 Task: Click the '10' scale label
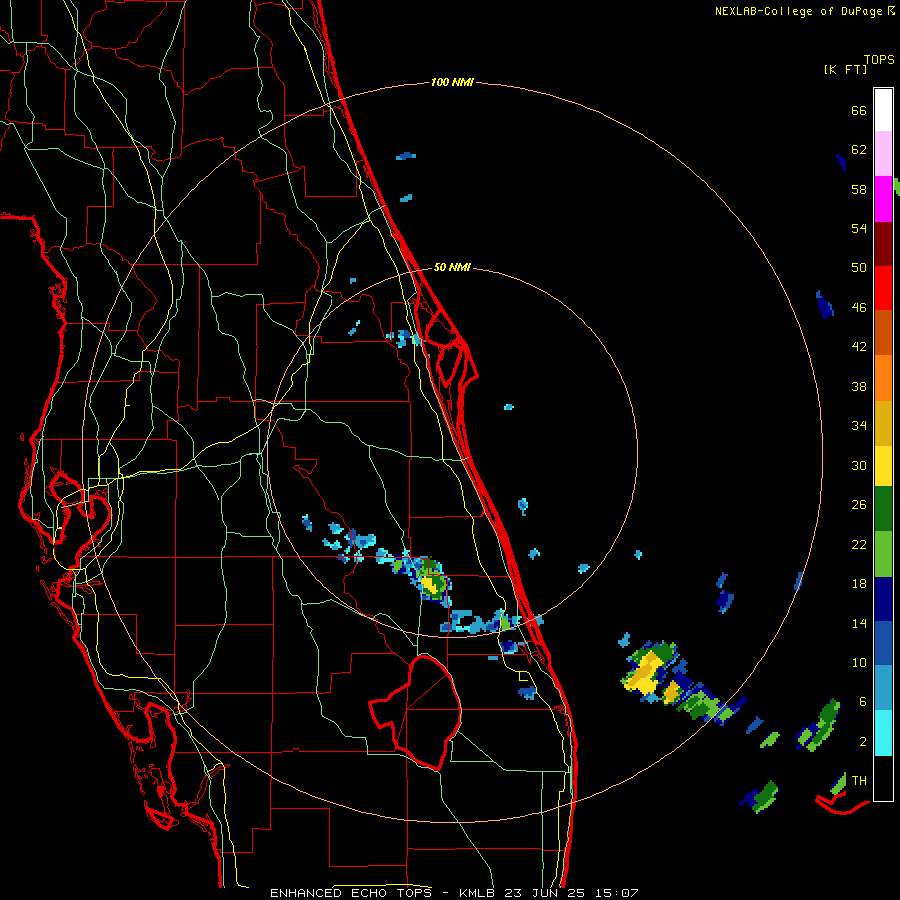(859, 663)
